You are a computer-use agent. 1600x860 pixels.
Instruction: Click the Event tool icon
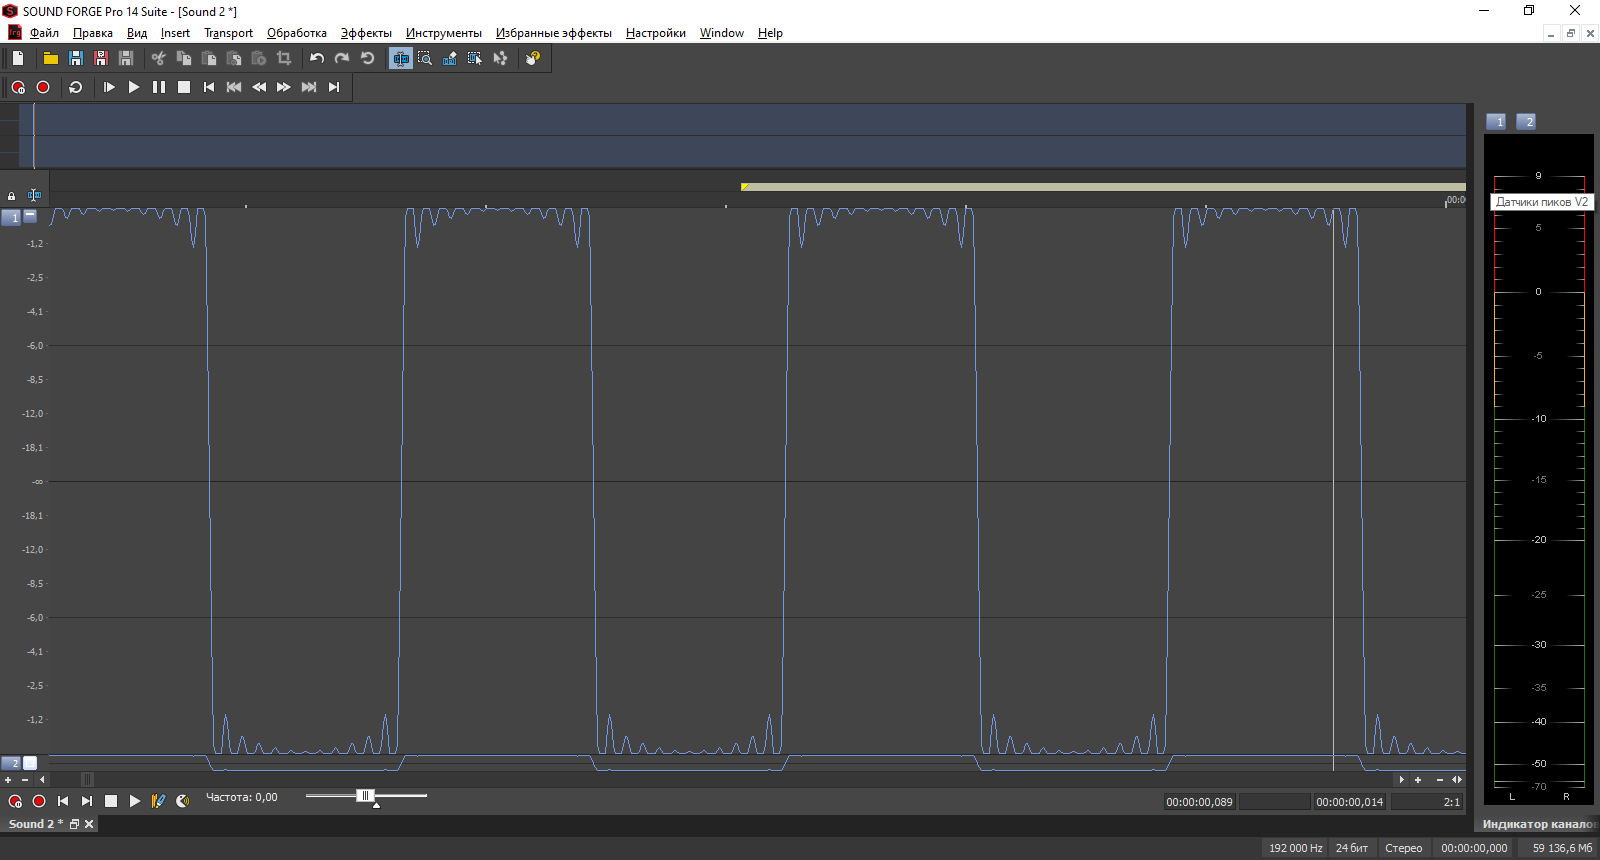tap(475, 59)
